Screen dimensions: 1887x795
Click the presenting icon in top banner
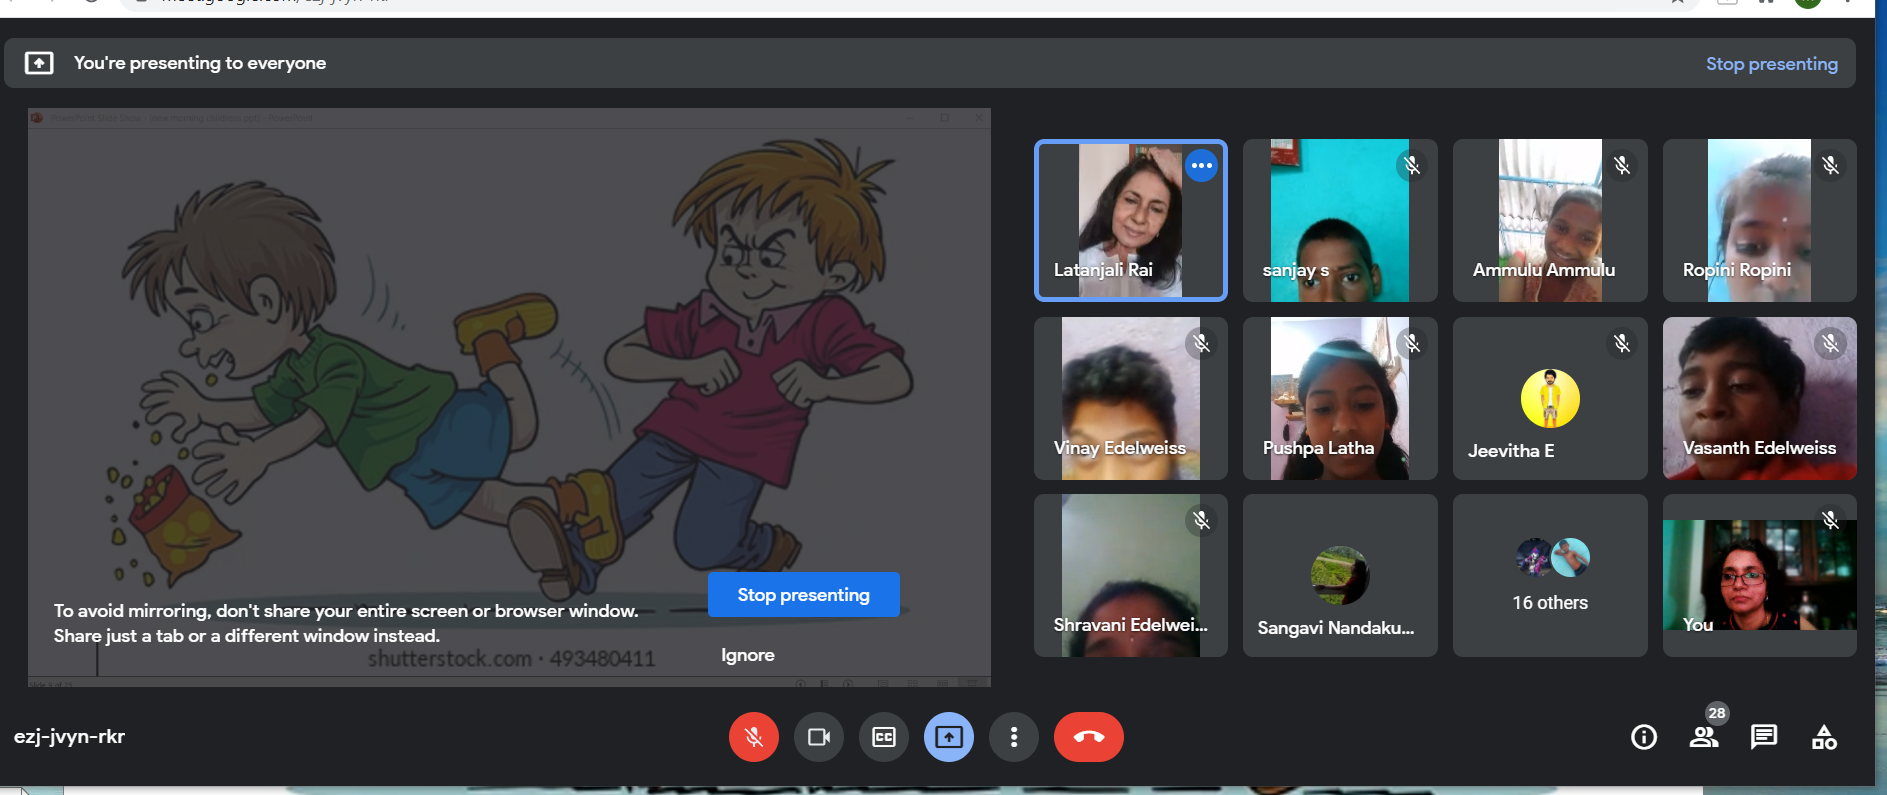39,63
